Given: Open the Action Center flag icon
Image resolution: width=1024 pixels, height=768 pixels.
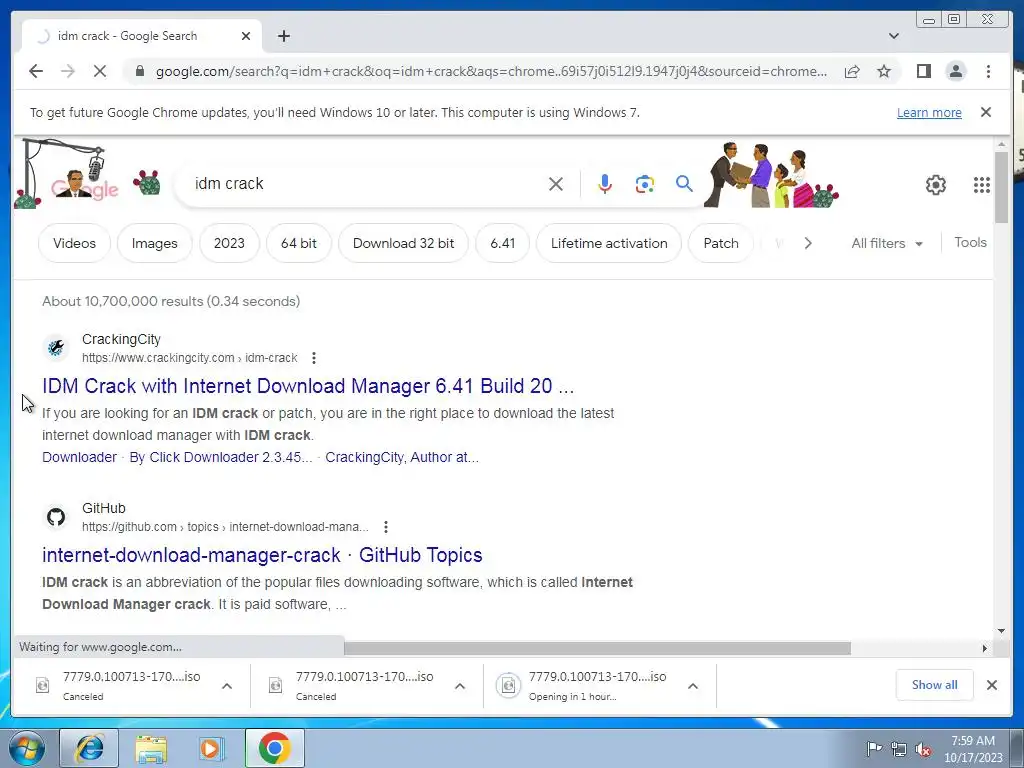Looking at the screenshot, I should [873, 749].
